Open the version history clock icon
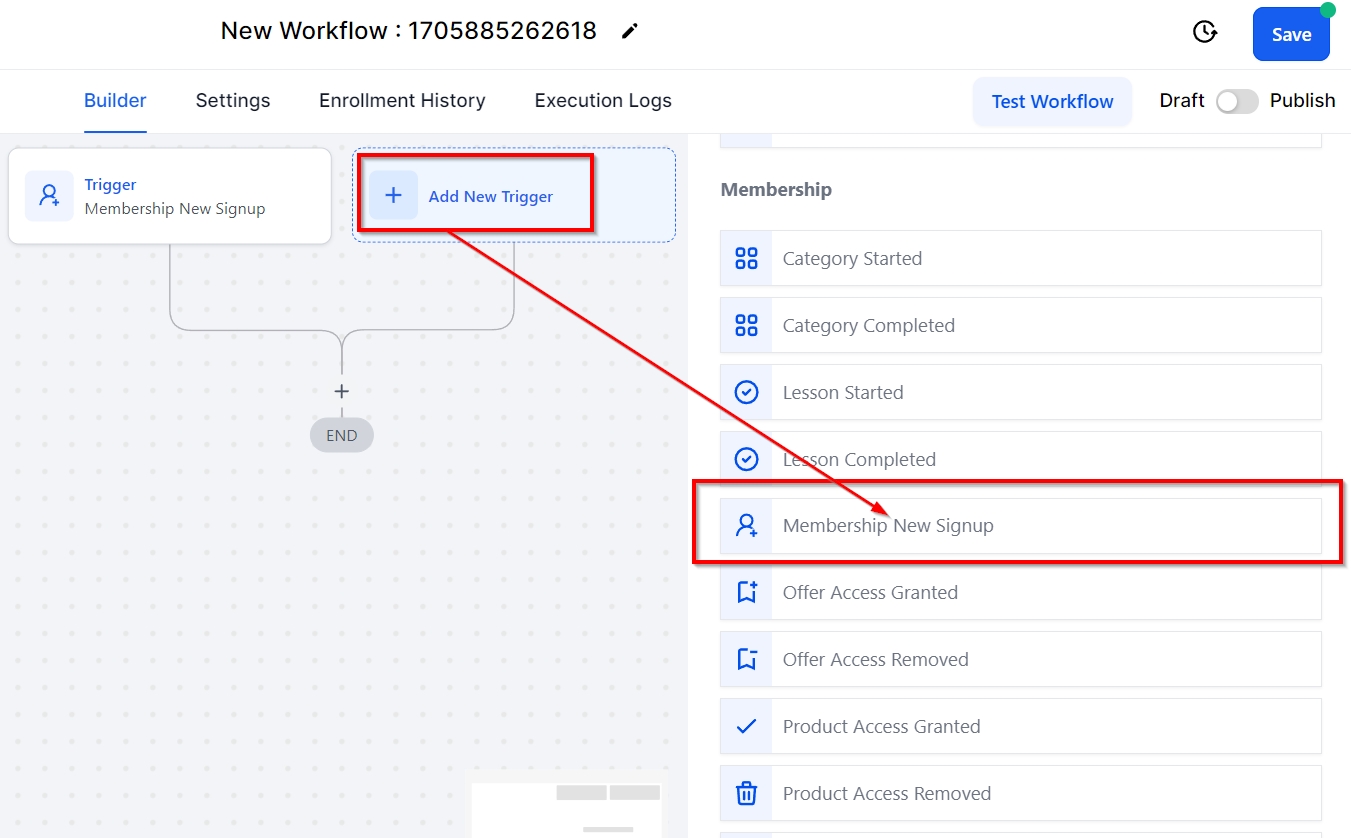The image size is (1351, 838). (x=1205, y=33)
